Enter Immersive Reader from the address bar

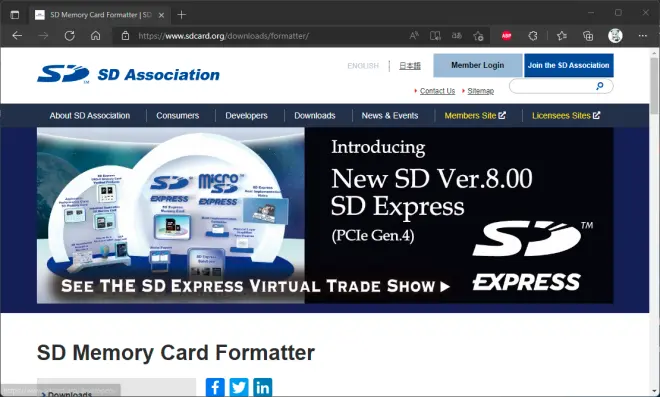click(435, 36)
